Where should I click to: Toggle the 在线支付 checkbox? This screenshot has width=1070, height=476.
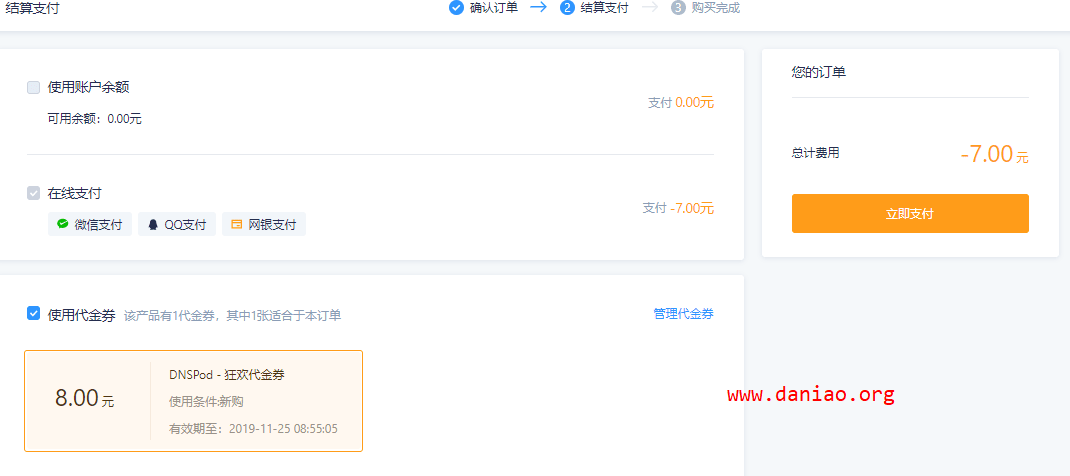click(33, 193)
